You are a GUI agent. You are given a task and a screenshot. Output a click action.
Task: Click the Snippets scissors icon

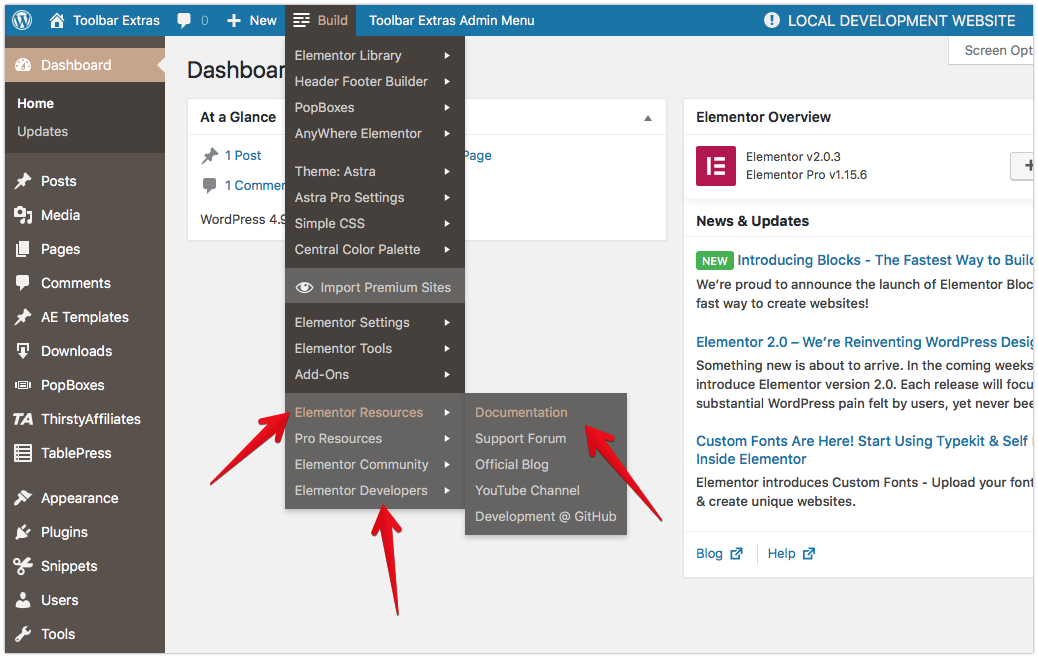[x=23, y=566]
